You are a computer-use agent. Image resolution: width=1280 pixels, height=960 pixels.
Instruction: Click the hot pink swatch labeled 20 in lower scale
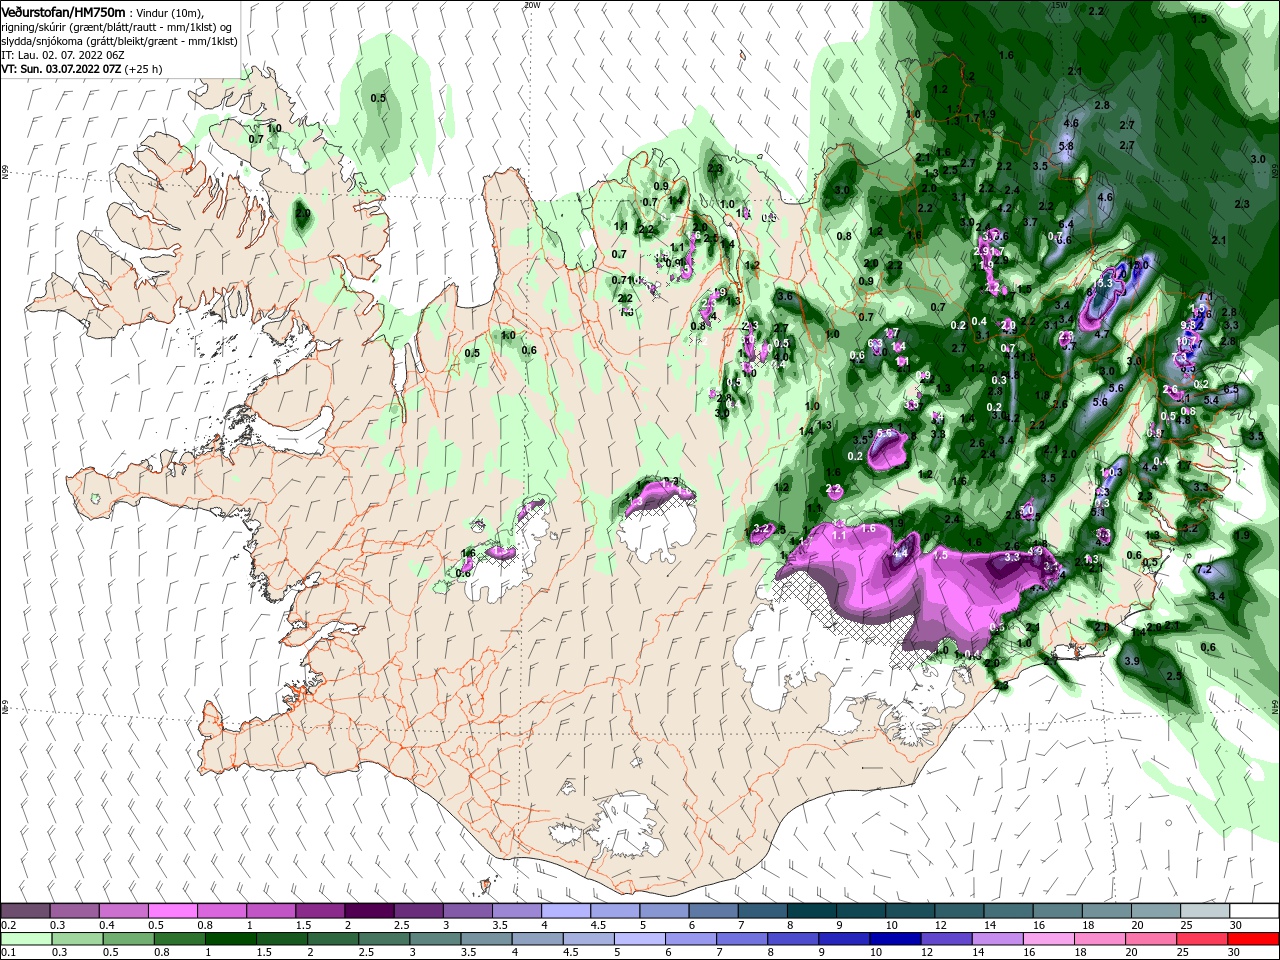(x=1151, y=939)
